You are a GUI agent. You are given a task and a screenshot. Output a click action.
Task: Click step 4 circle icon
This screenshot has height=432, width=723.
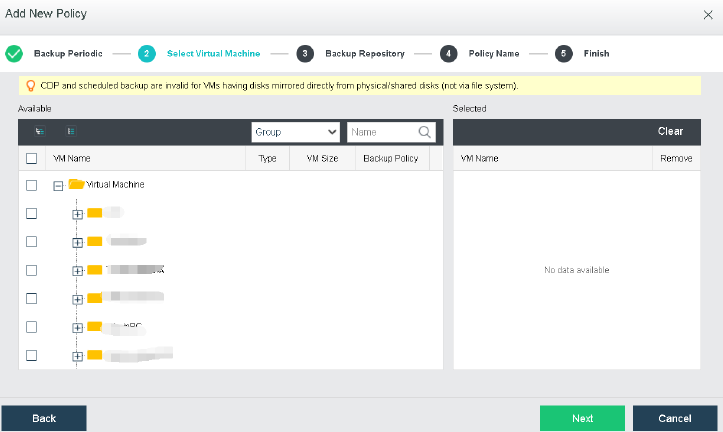[x=449, y=53]
